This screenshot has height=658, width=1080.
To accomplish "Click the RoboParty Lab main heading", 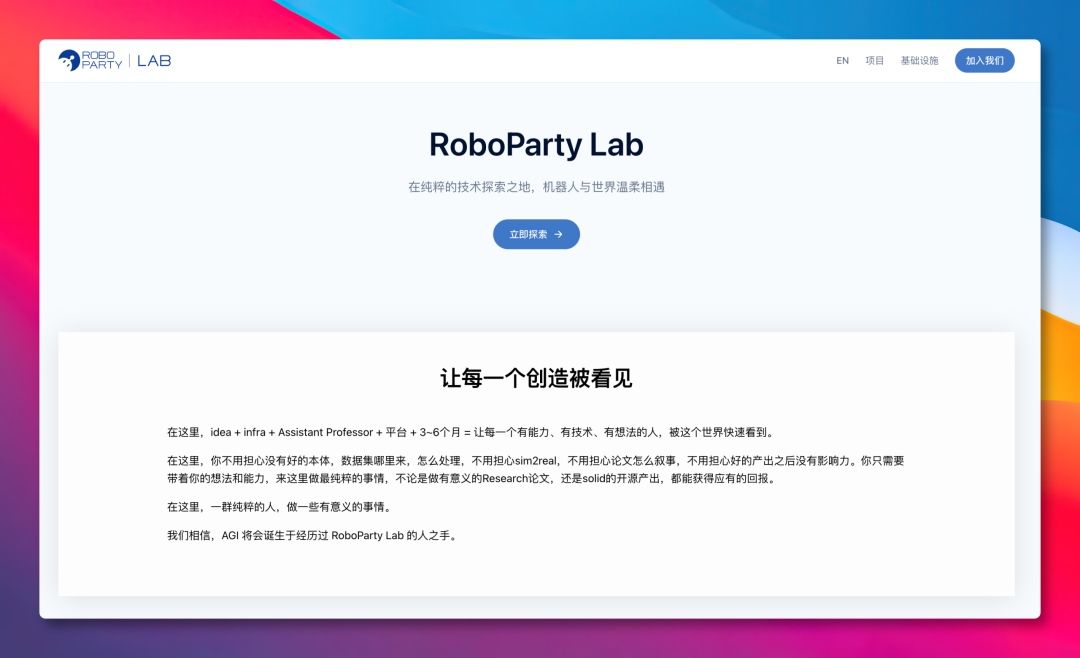I will 537,145.
